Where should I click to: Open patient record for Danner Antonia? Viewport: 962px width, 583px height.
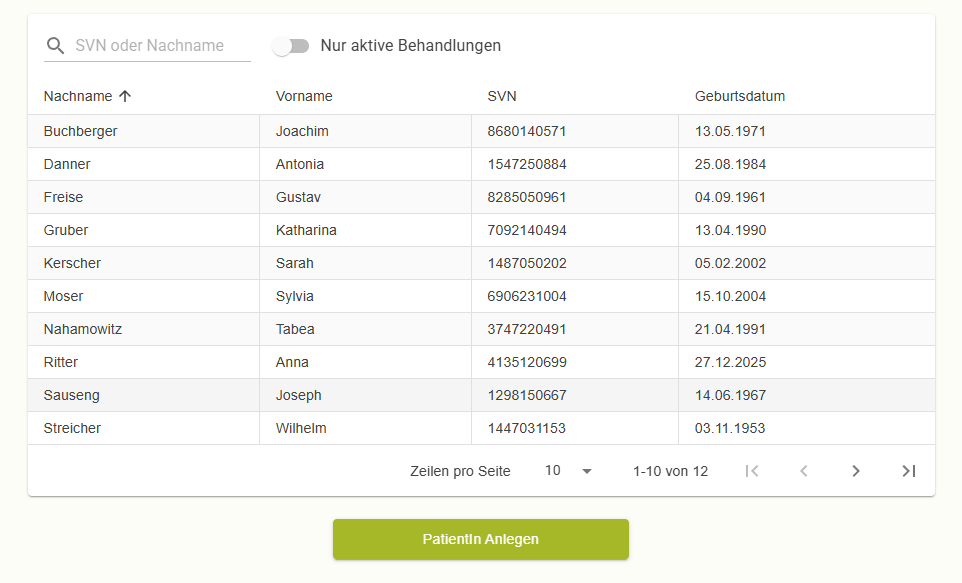coord(300,164)
